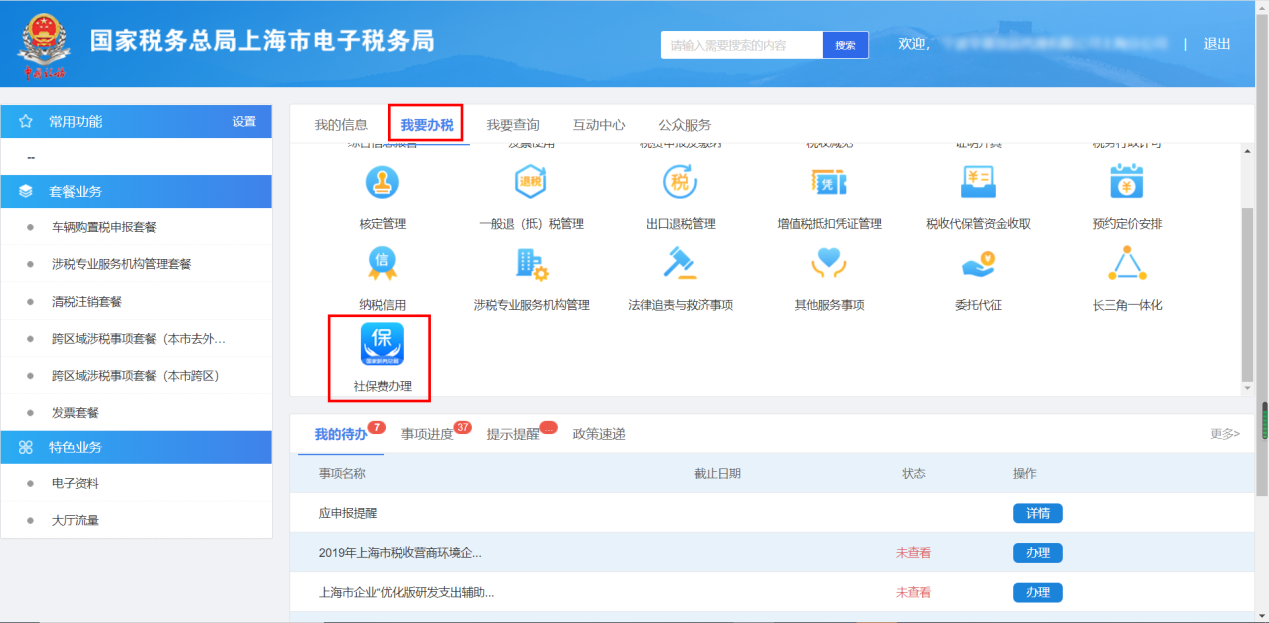This screenshot has width=1269, height=623.
Task: Click the 退出 logout link
Action: pyautogui.click(x=1216, y=44)
